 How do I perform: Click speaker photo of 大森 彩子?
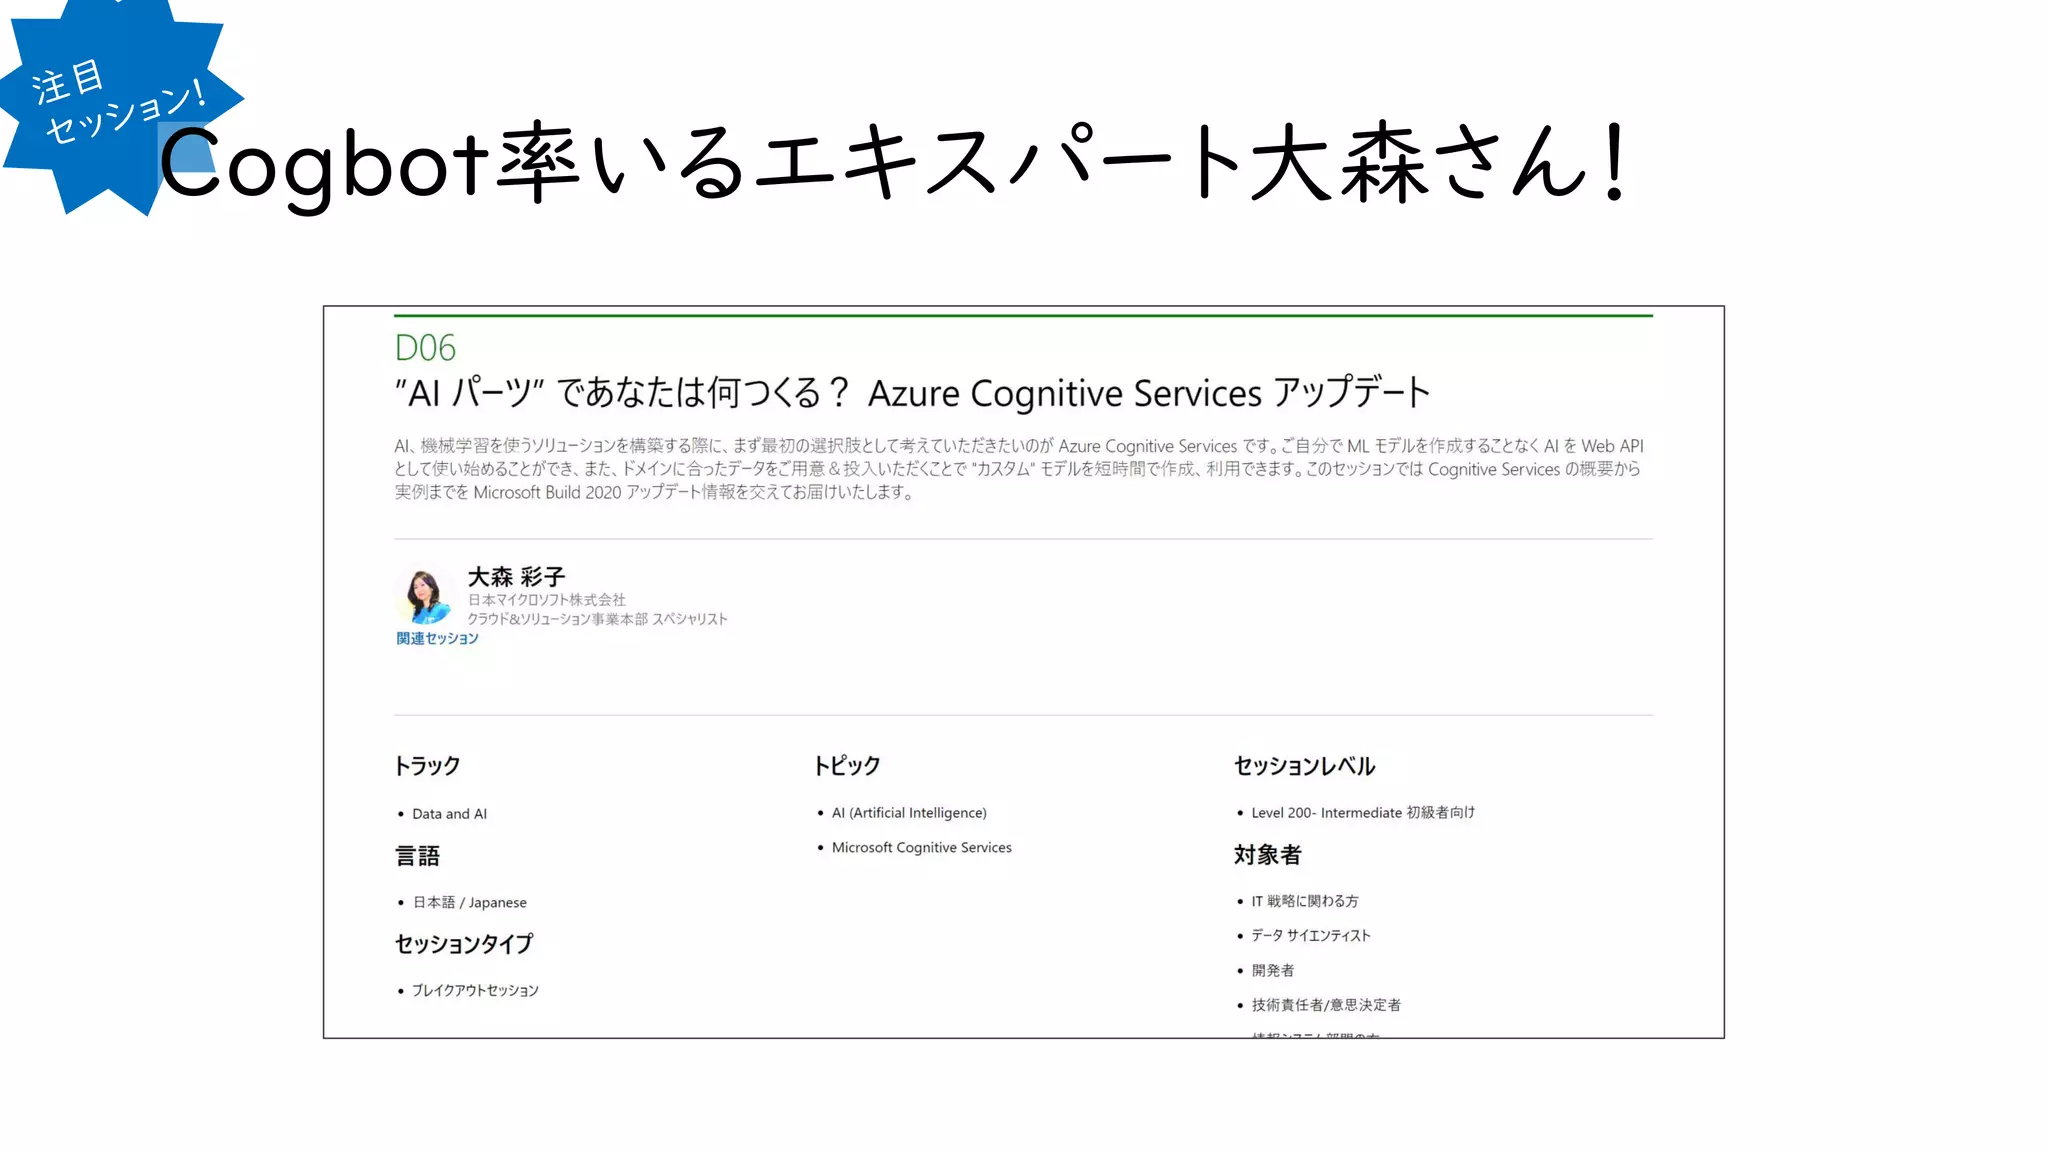[x=424, y=595]
